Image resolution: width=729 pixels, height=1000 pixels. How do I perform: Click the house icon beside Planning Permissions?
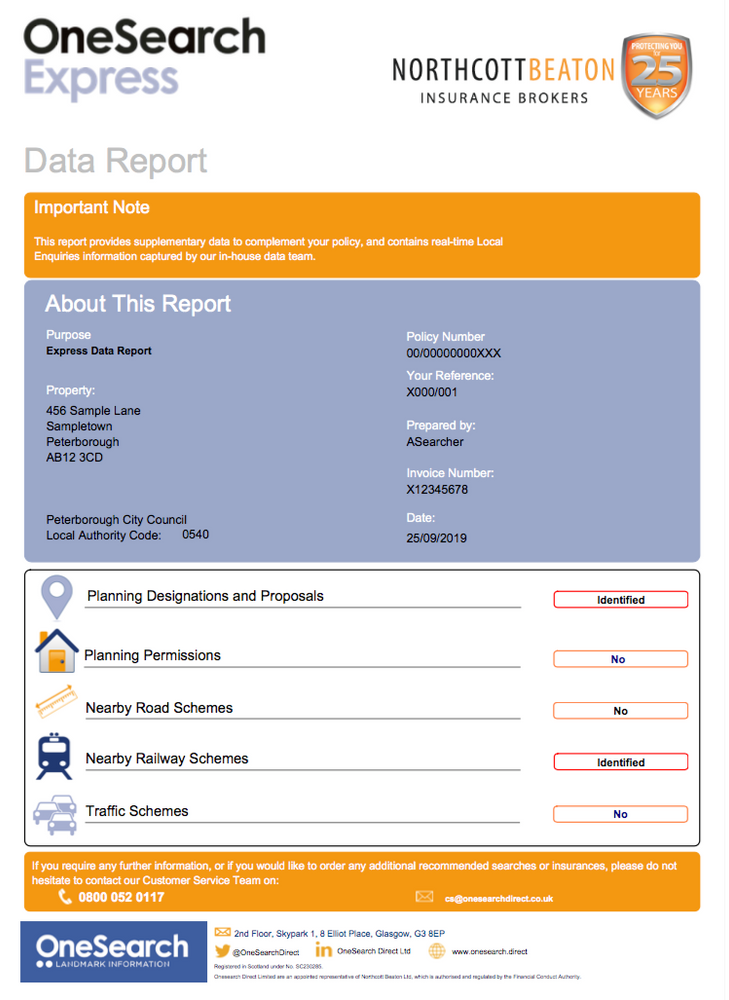tap(57, 651)
